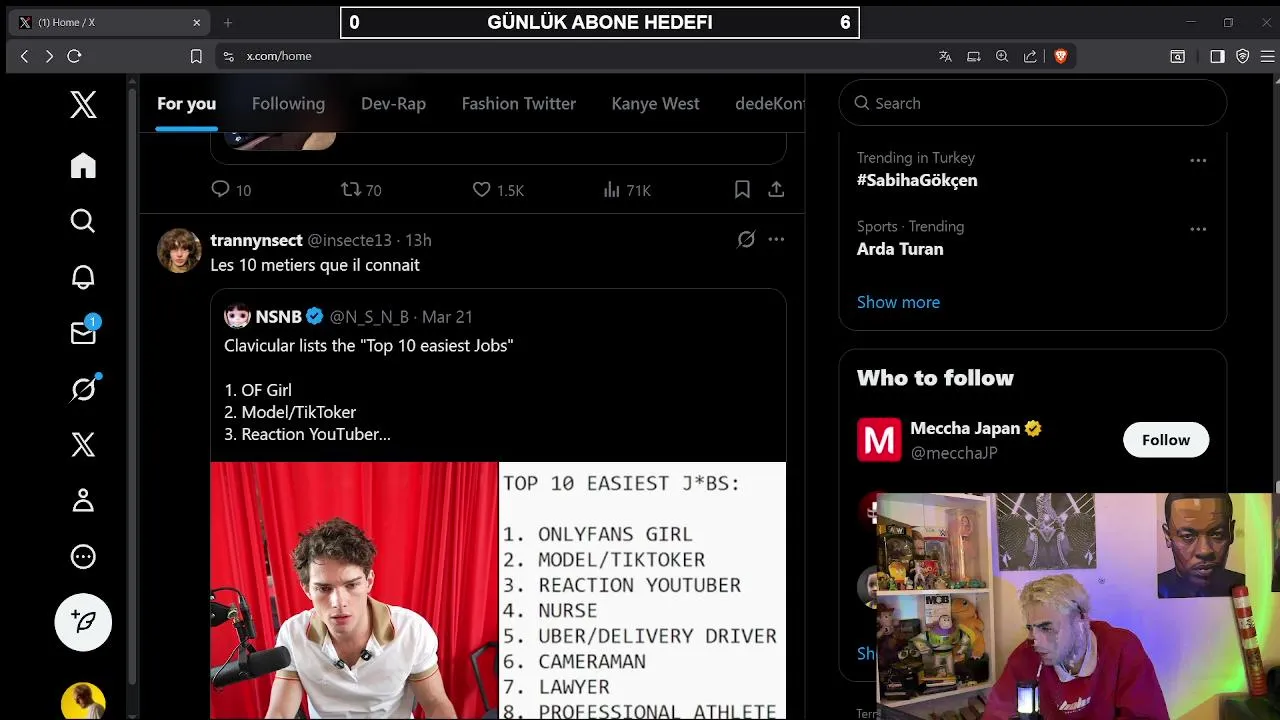1280x720 pixels.
Task: Click the X logo at top of sidebar
Action: pyautogui.click(x=83, y=104)
